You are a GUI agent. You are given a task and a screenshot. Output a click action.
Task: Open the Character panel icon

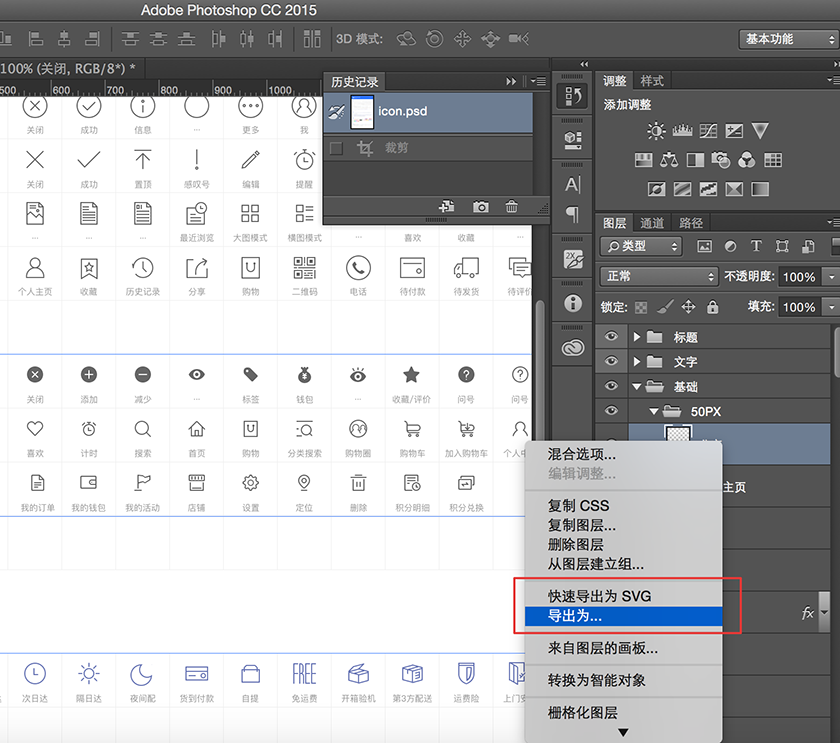tap(573, 185)
